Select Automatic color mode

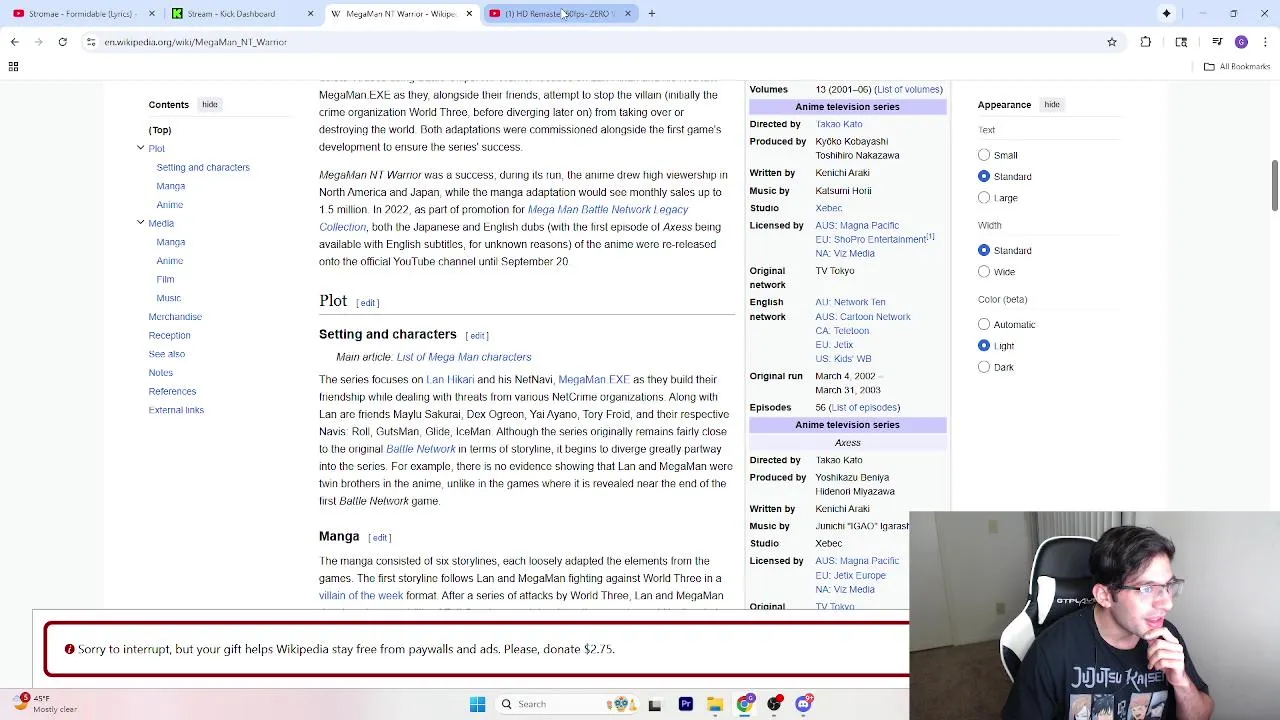(984, 324)
